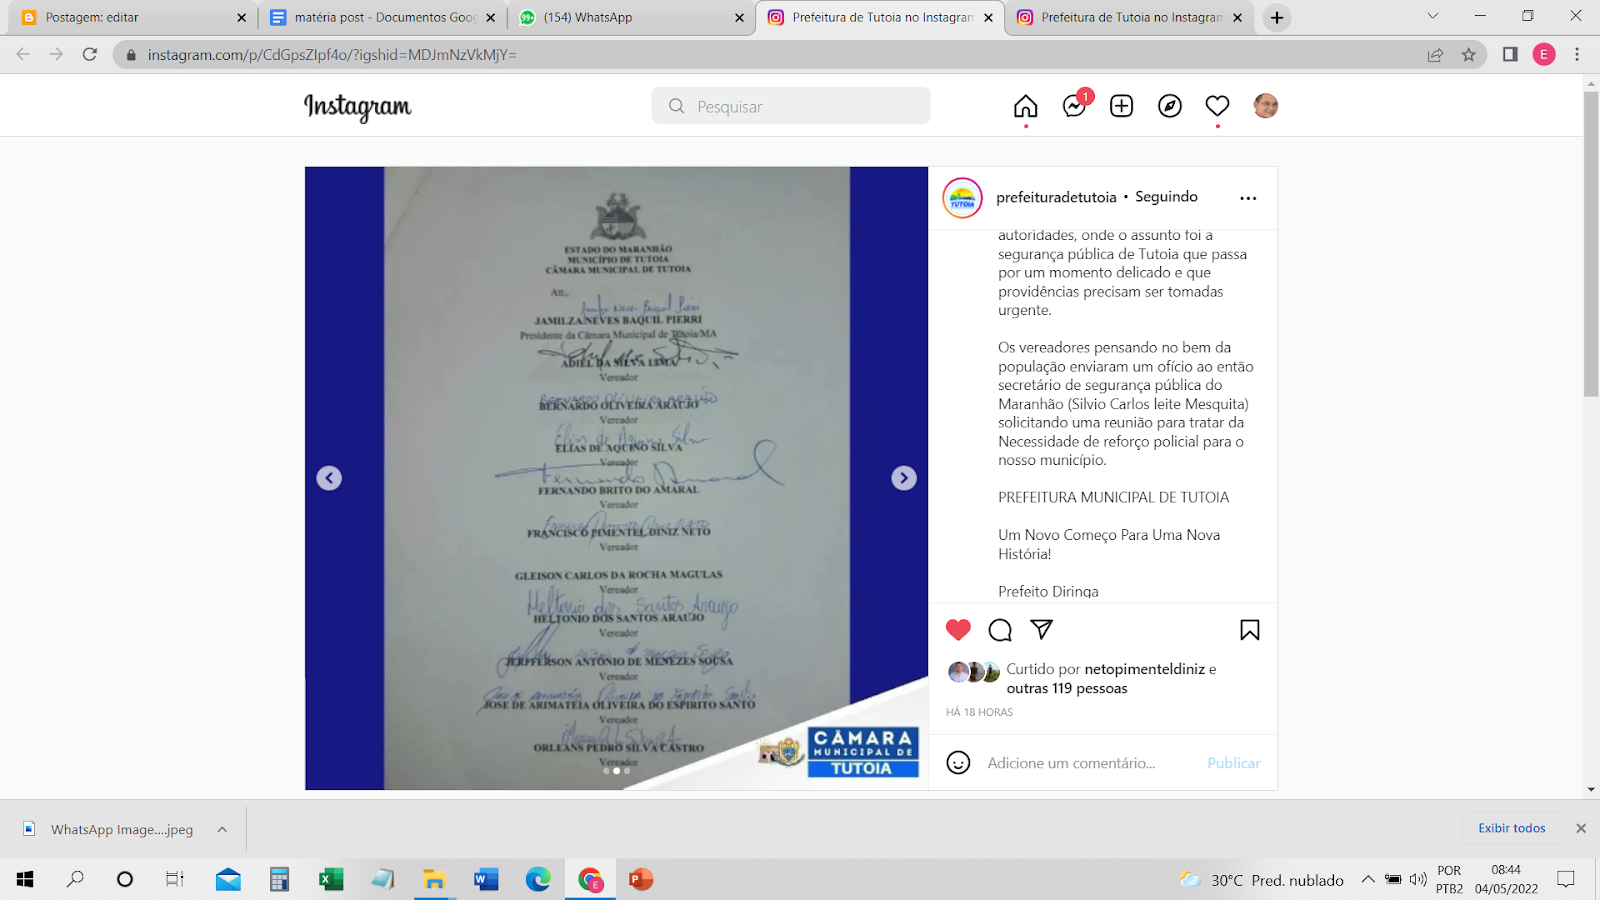Unlike the post using red heart
The width and height of the screenshot is (1600, 900).
958,630
